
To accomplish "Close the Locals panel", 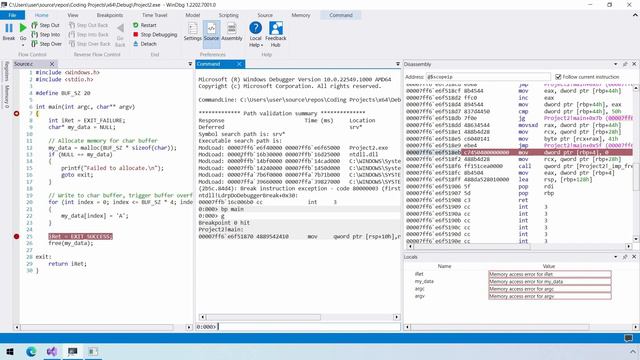I will [634, 257].
